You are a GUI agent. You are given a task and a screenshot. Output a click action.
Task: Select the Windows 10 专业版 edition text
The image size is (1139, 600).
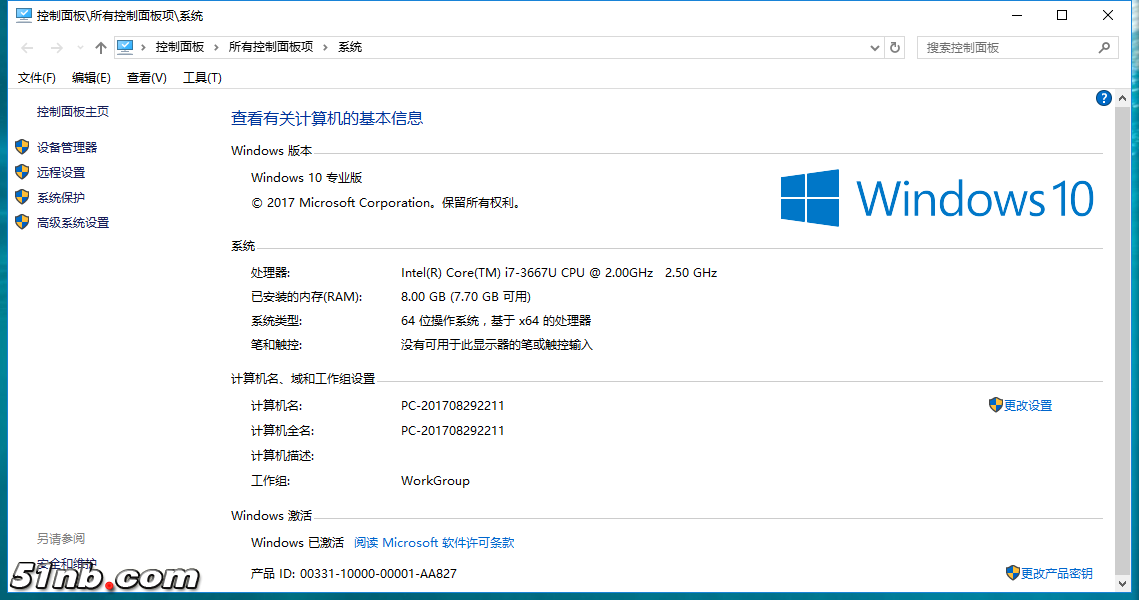(307, 177)
